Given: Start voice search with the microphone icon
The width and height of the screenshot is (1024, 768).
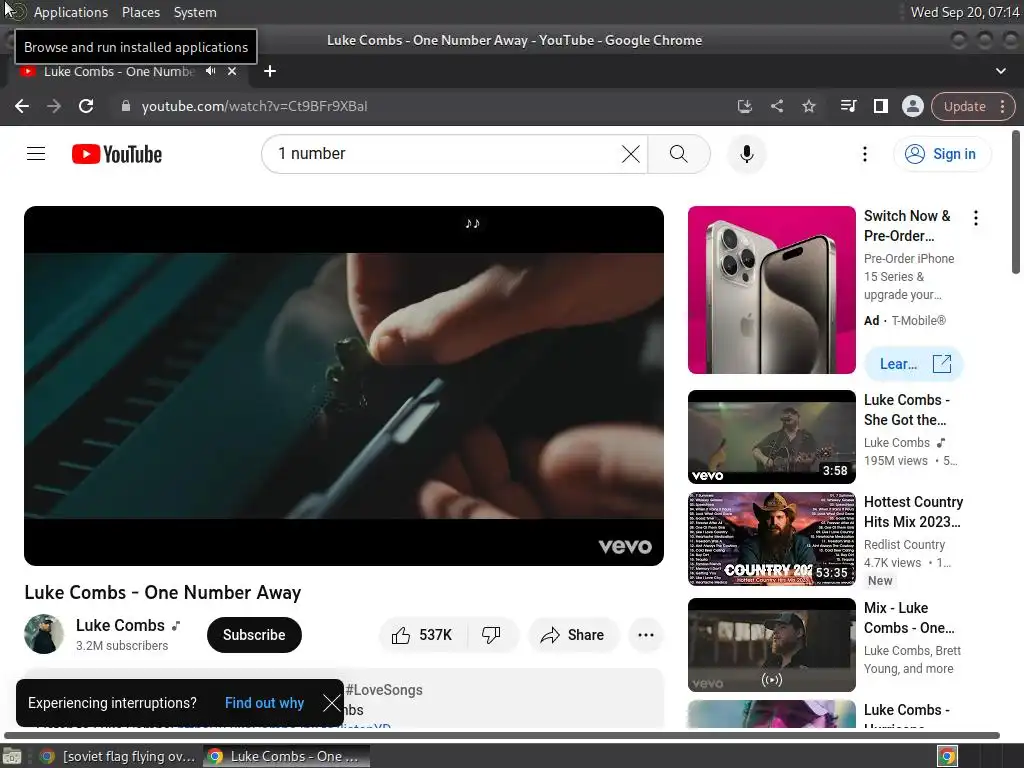Looking at the screenshot, I should (746, 154).
